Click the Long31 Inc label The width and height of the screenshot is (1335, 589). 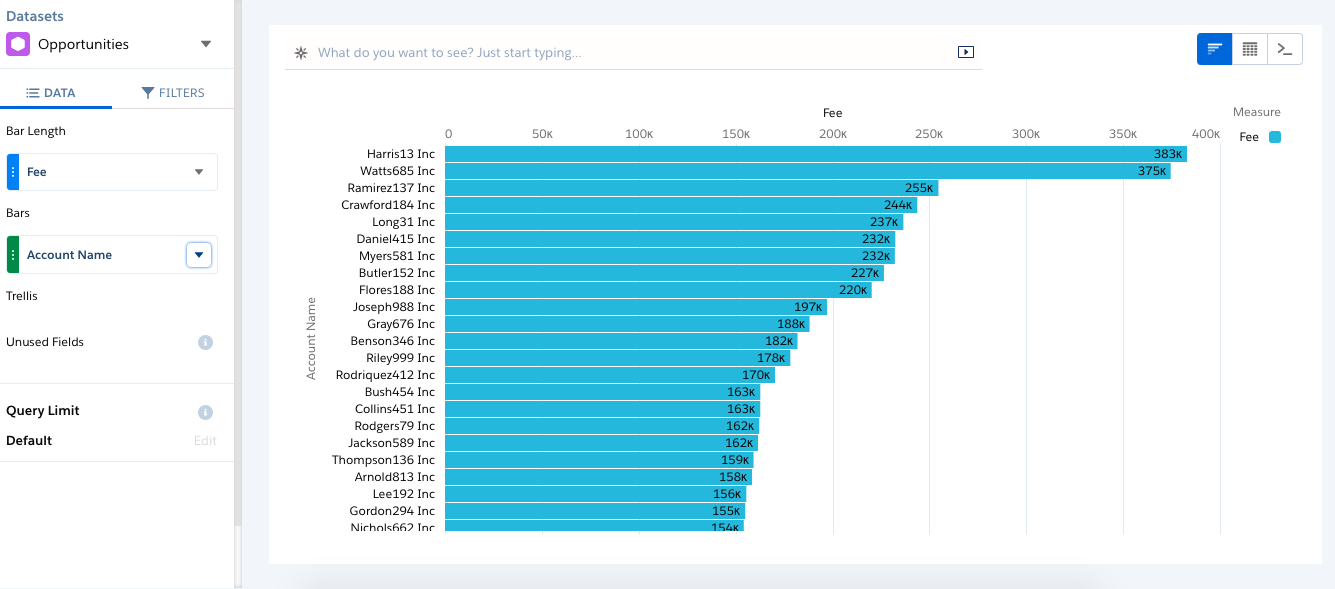pos(403,222)
